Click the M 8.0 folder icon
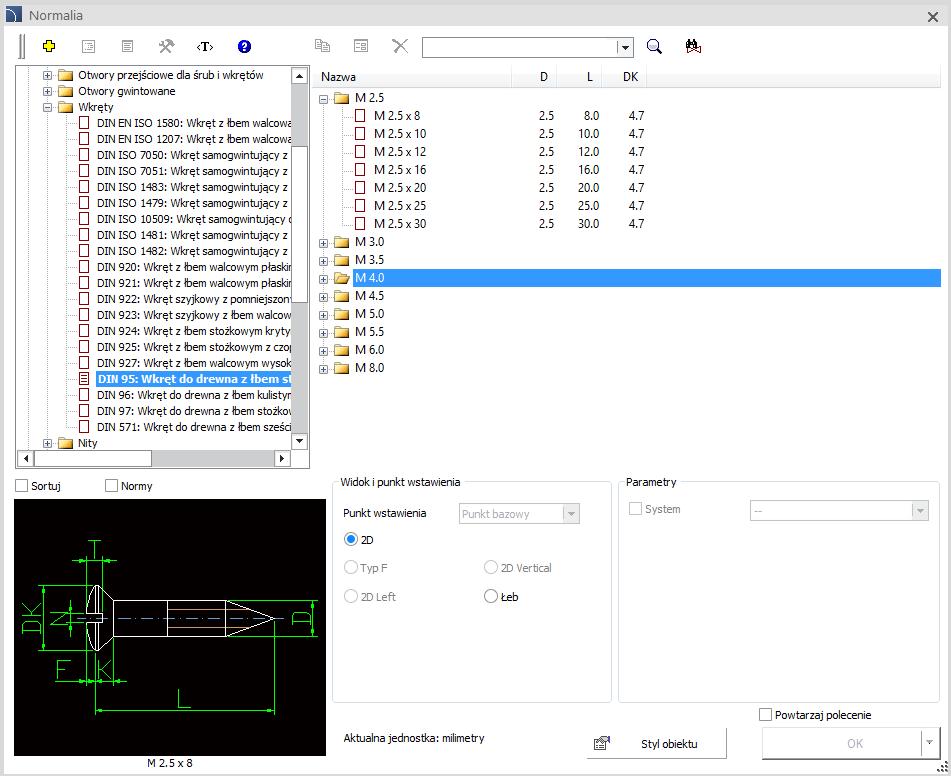 click(x=342, y=368)
